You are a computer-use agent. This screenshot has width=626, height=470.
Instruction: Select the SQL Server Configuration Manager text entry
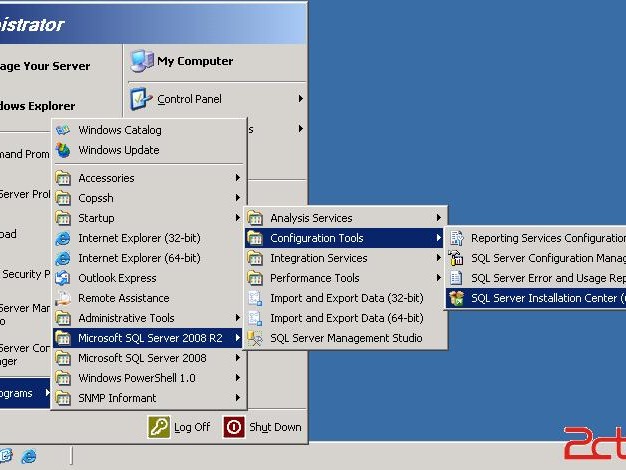pos(549,258)
